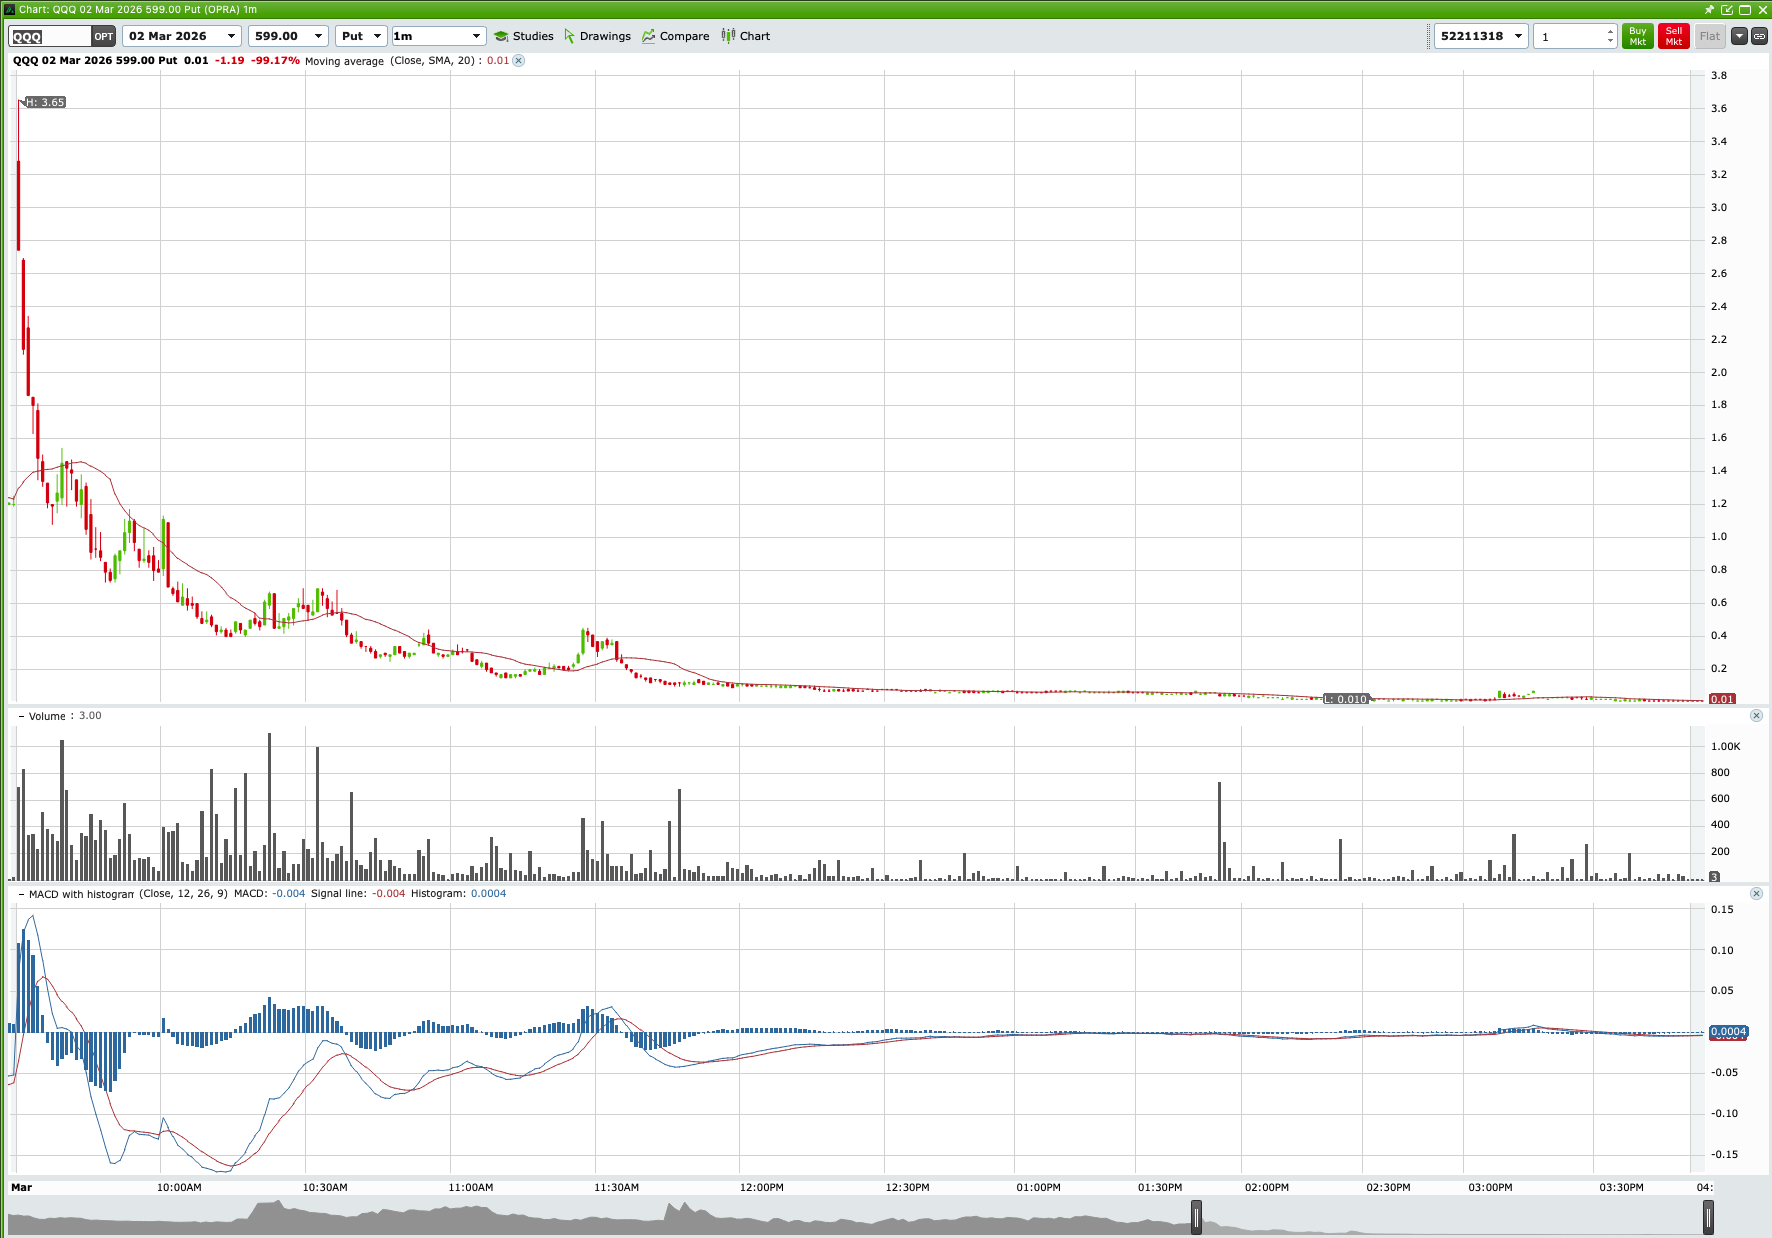Click the OPT badge next to symbol field
This screenshot has height=1238, width=1772.
point(103,36)
